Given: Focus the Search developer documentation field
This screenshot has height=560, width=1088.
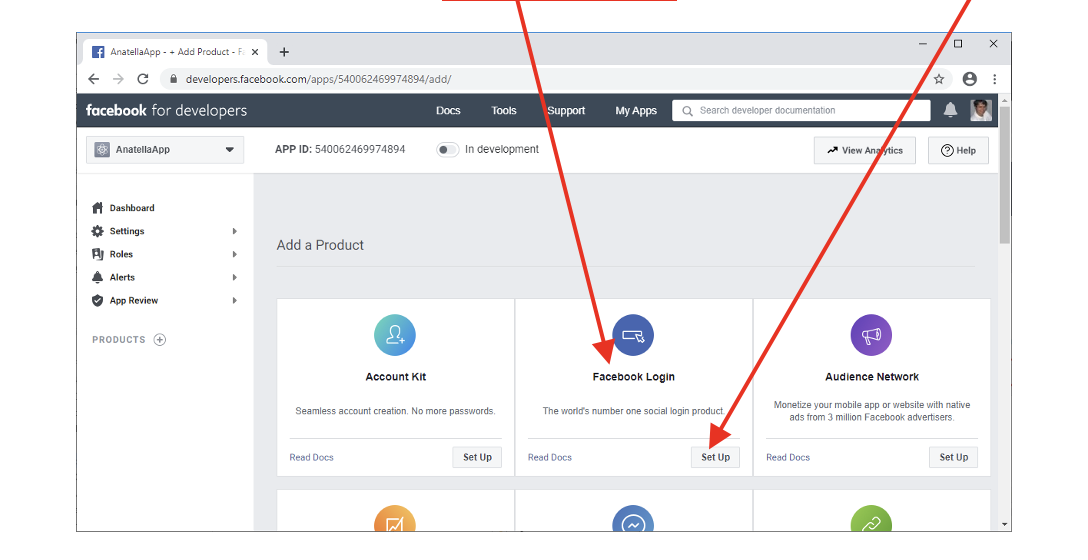Looking at the screenshot, I should tap(810, 110).
